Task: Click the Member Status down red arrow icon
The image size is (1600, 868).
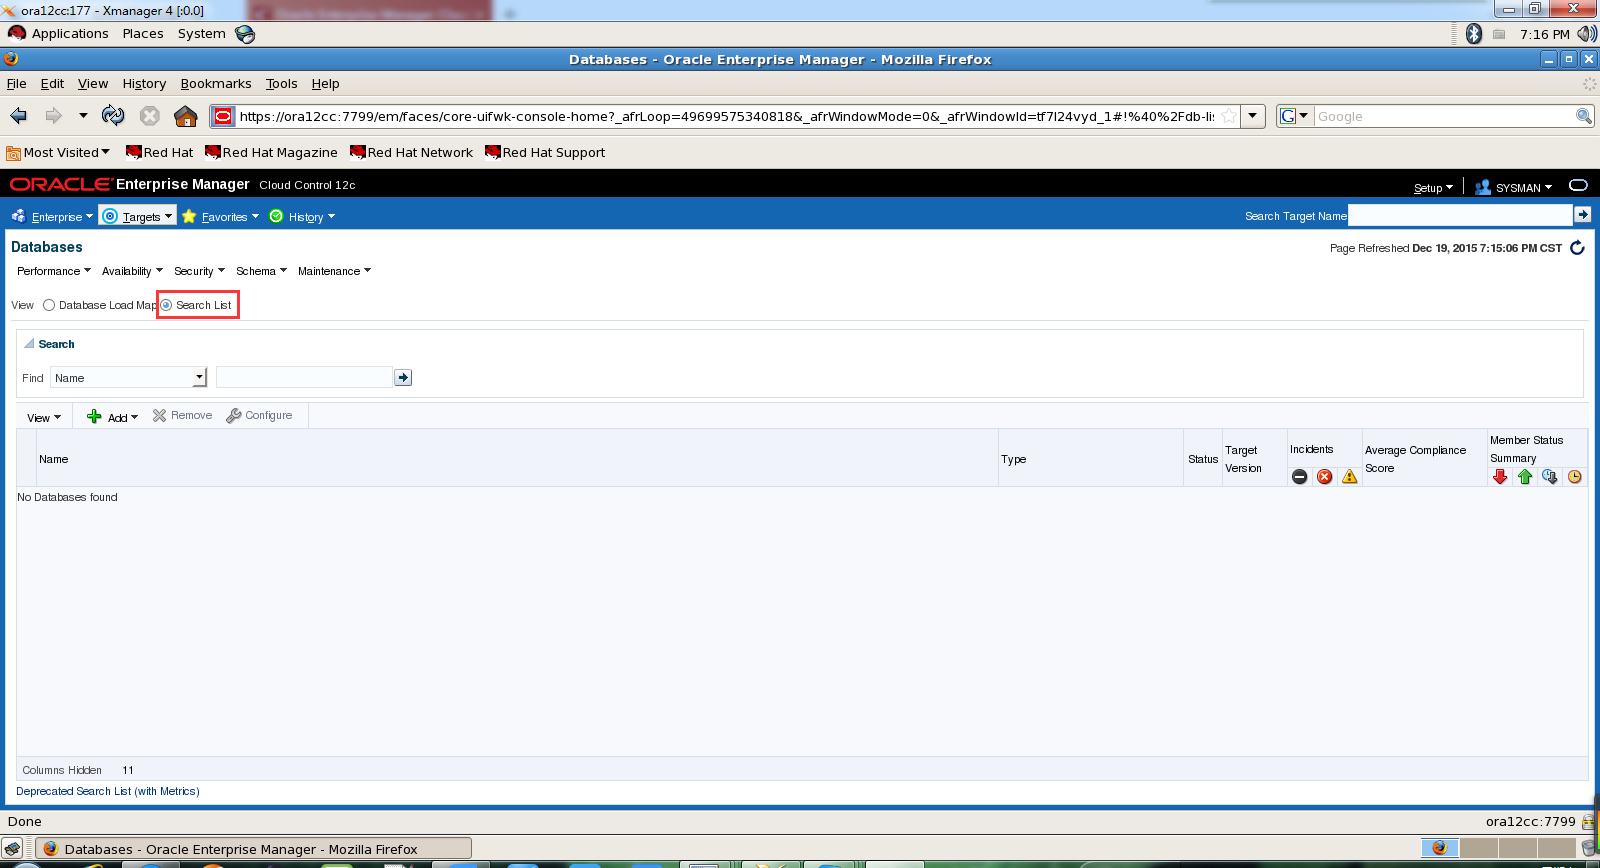Action: tap(1500, 477)
